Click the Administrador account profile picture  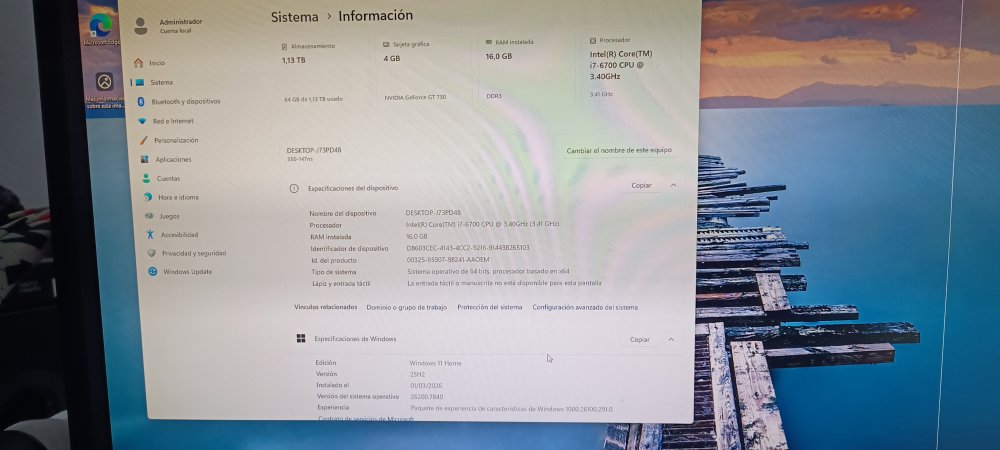141,26
